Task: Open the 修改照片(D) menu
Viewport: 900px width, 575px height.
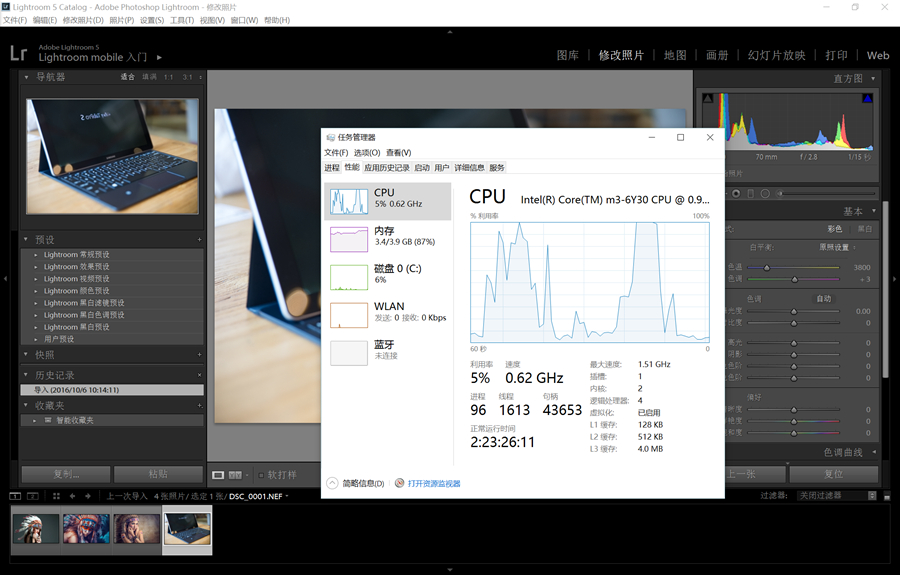Action: 83,20
